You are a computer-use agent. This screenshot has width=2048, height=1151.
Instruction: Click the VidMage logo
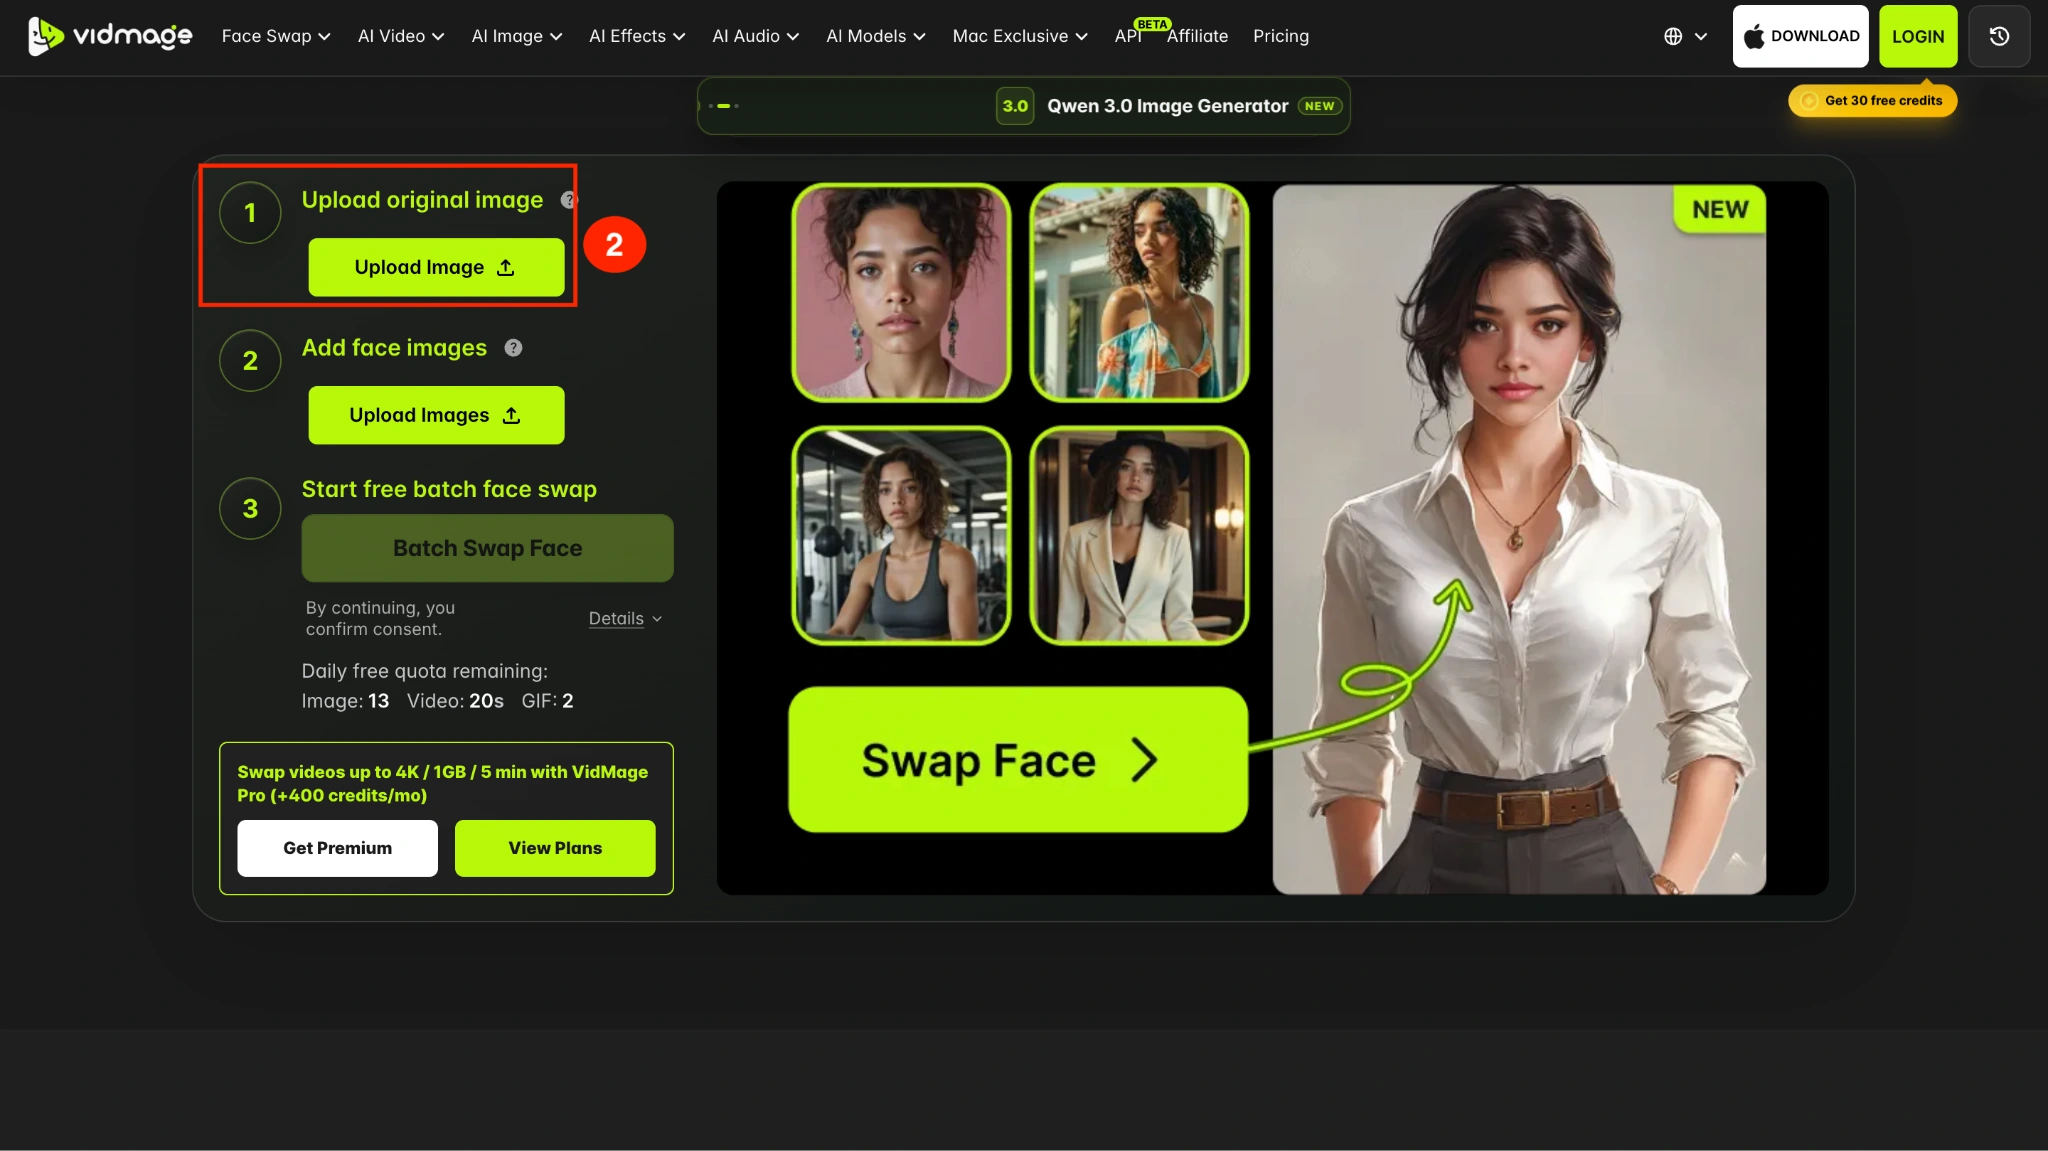pos(110,36)
